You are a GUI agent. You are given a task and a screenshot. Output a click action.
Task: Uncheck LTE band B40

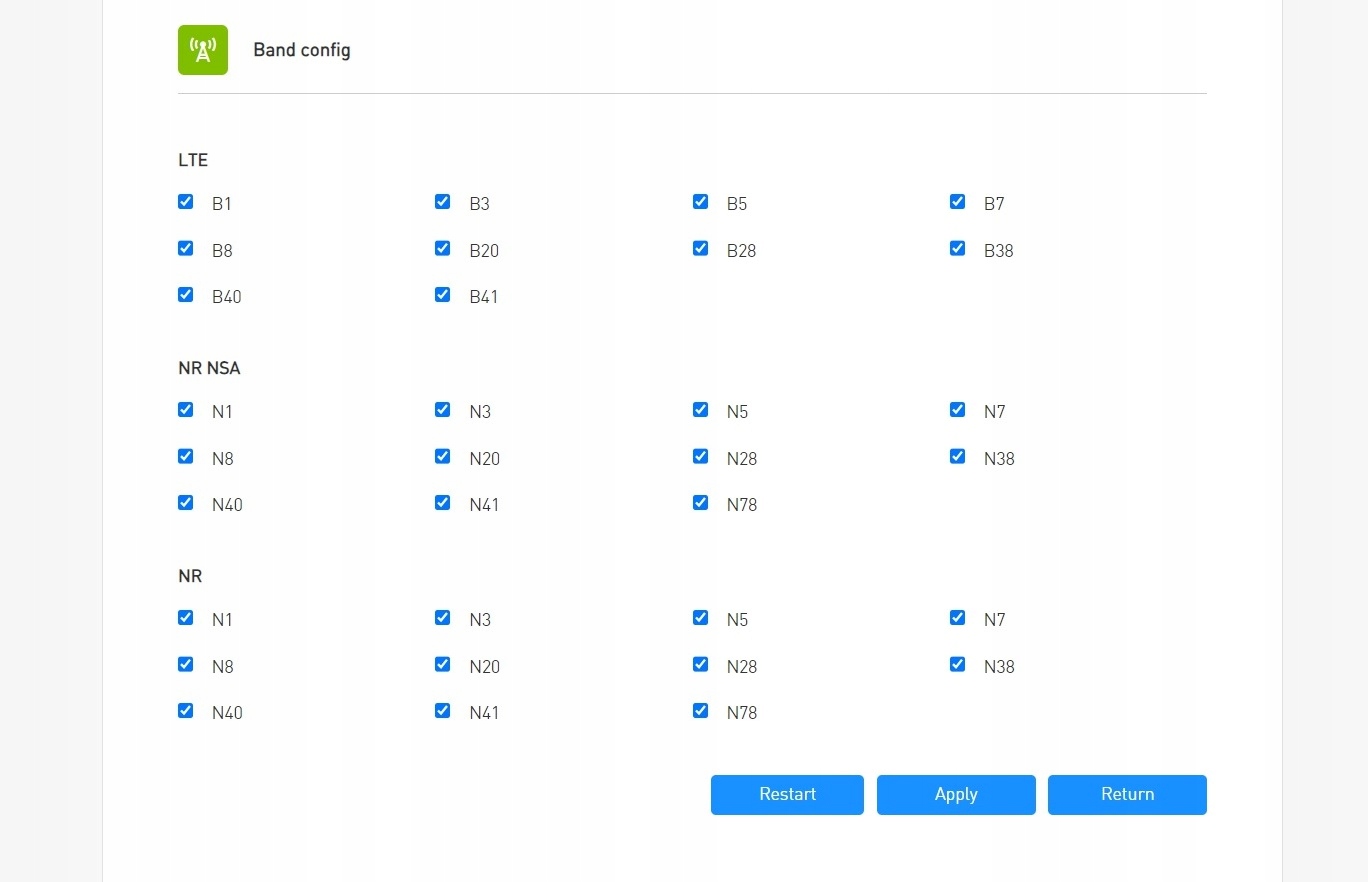pyautogui.click(x=186, y=295)
